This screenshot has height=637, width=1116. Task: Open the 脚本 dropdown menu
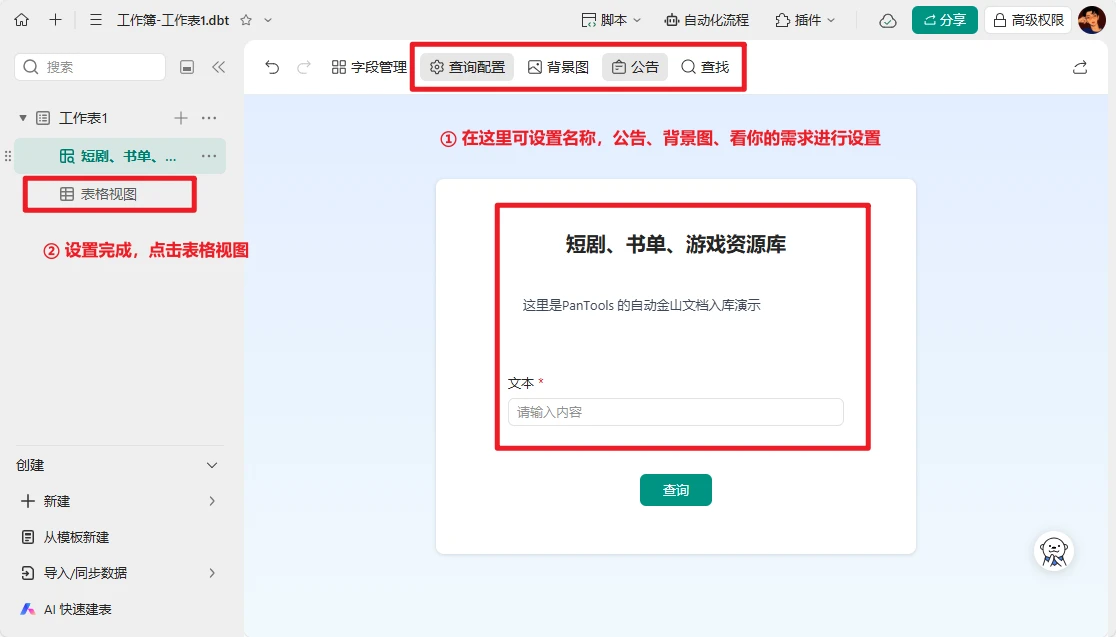pos(611,20)
